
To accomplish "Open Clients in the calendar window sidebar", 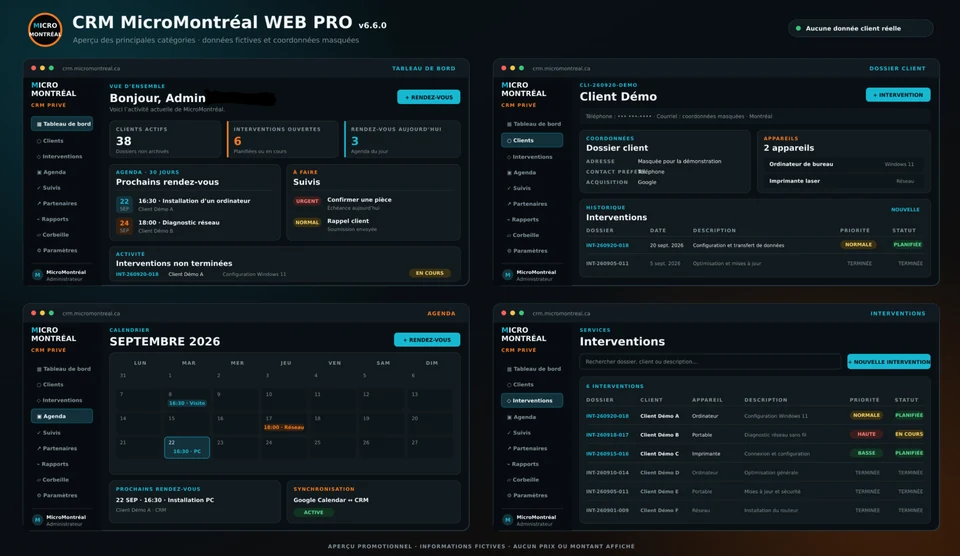I will [53, 385].
